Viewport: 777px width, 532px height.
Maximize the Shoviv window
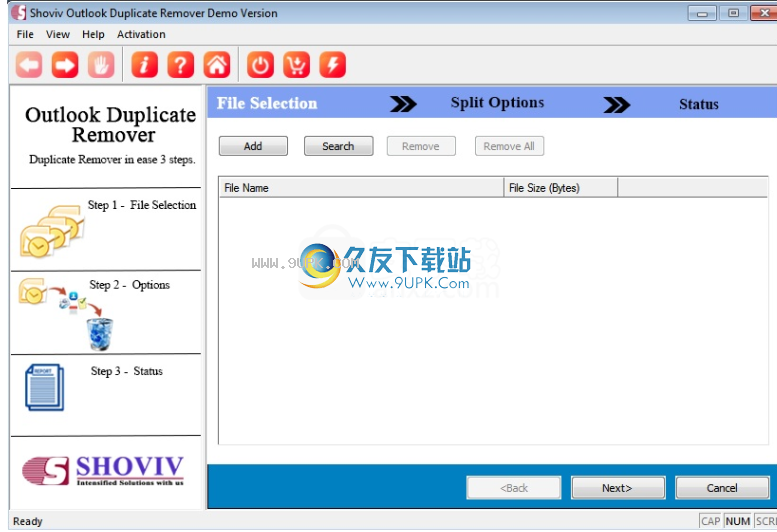(733, 13)
